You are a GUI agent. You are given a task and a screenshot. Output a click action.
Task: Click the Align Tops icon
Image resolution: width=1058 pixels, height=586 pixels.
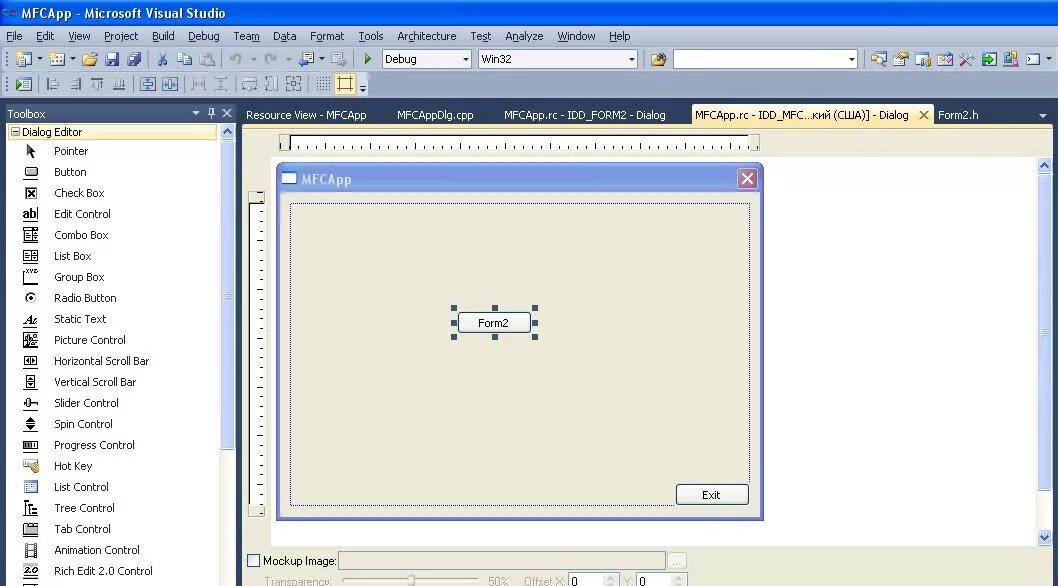[x=96, y=84]
